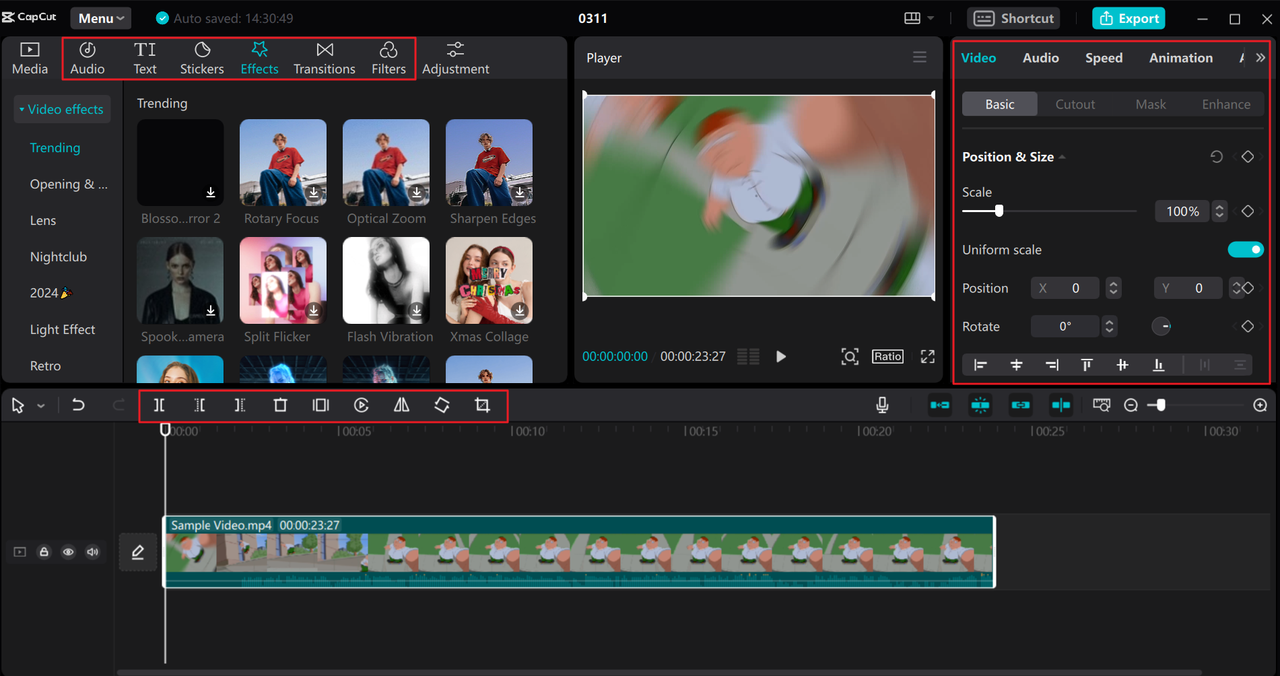This screenshot has width=1280, height=676.
Task: Switch to the Speed tab
Action: 1104,58
